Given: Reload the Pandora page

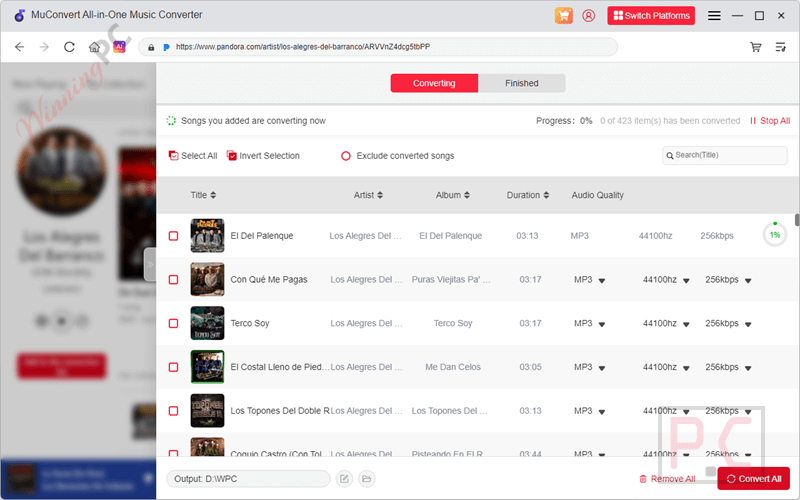Looking at the screenshot, I should (69, 47).
